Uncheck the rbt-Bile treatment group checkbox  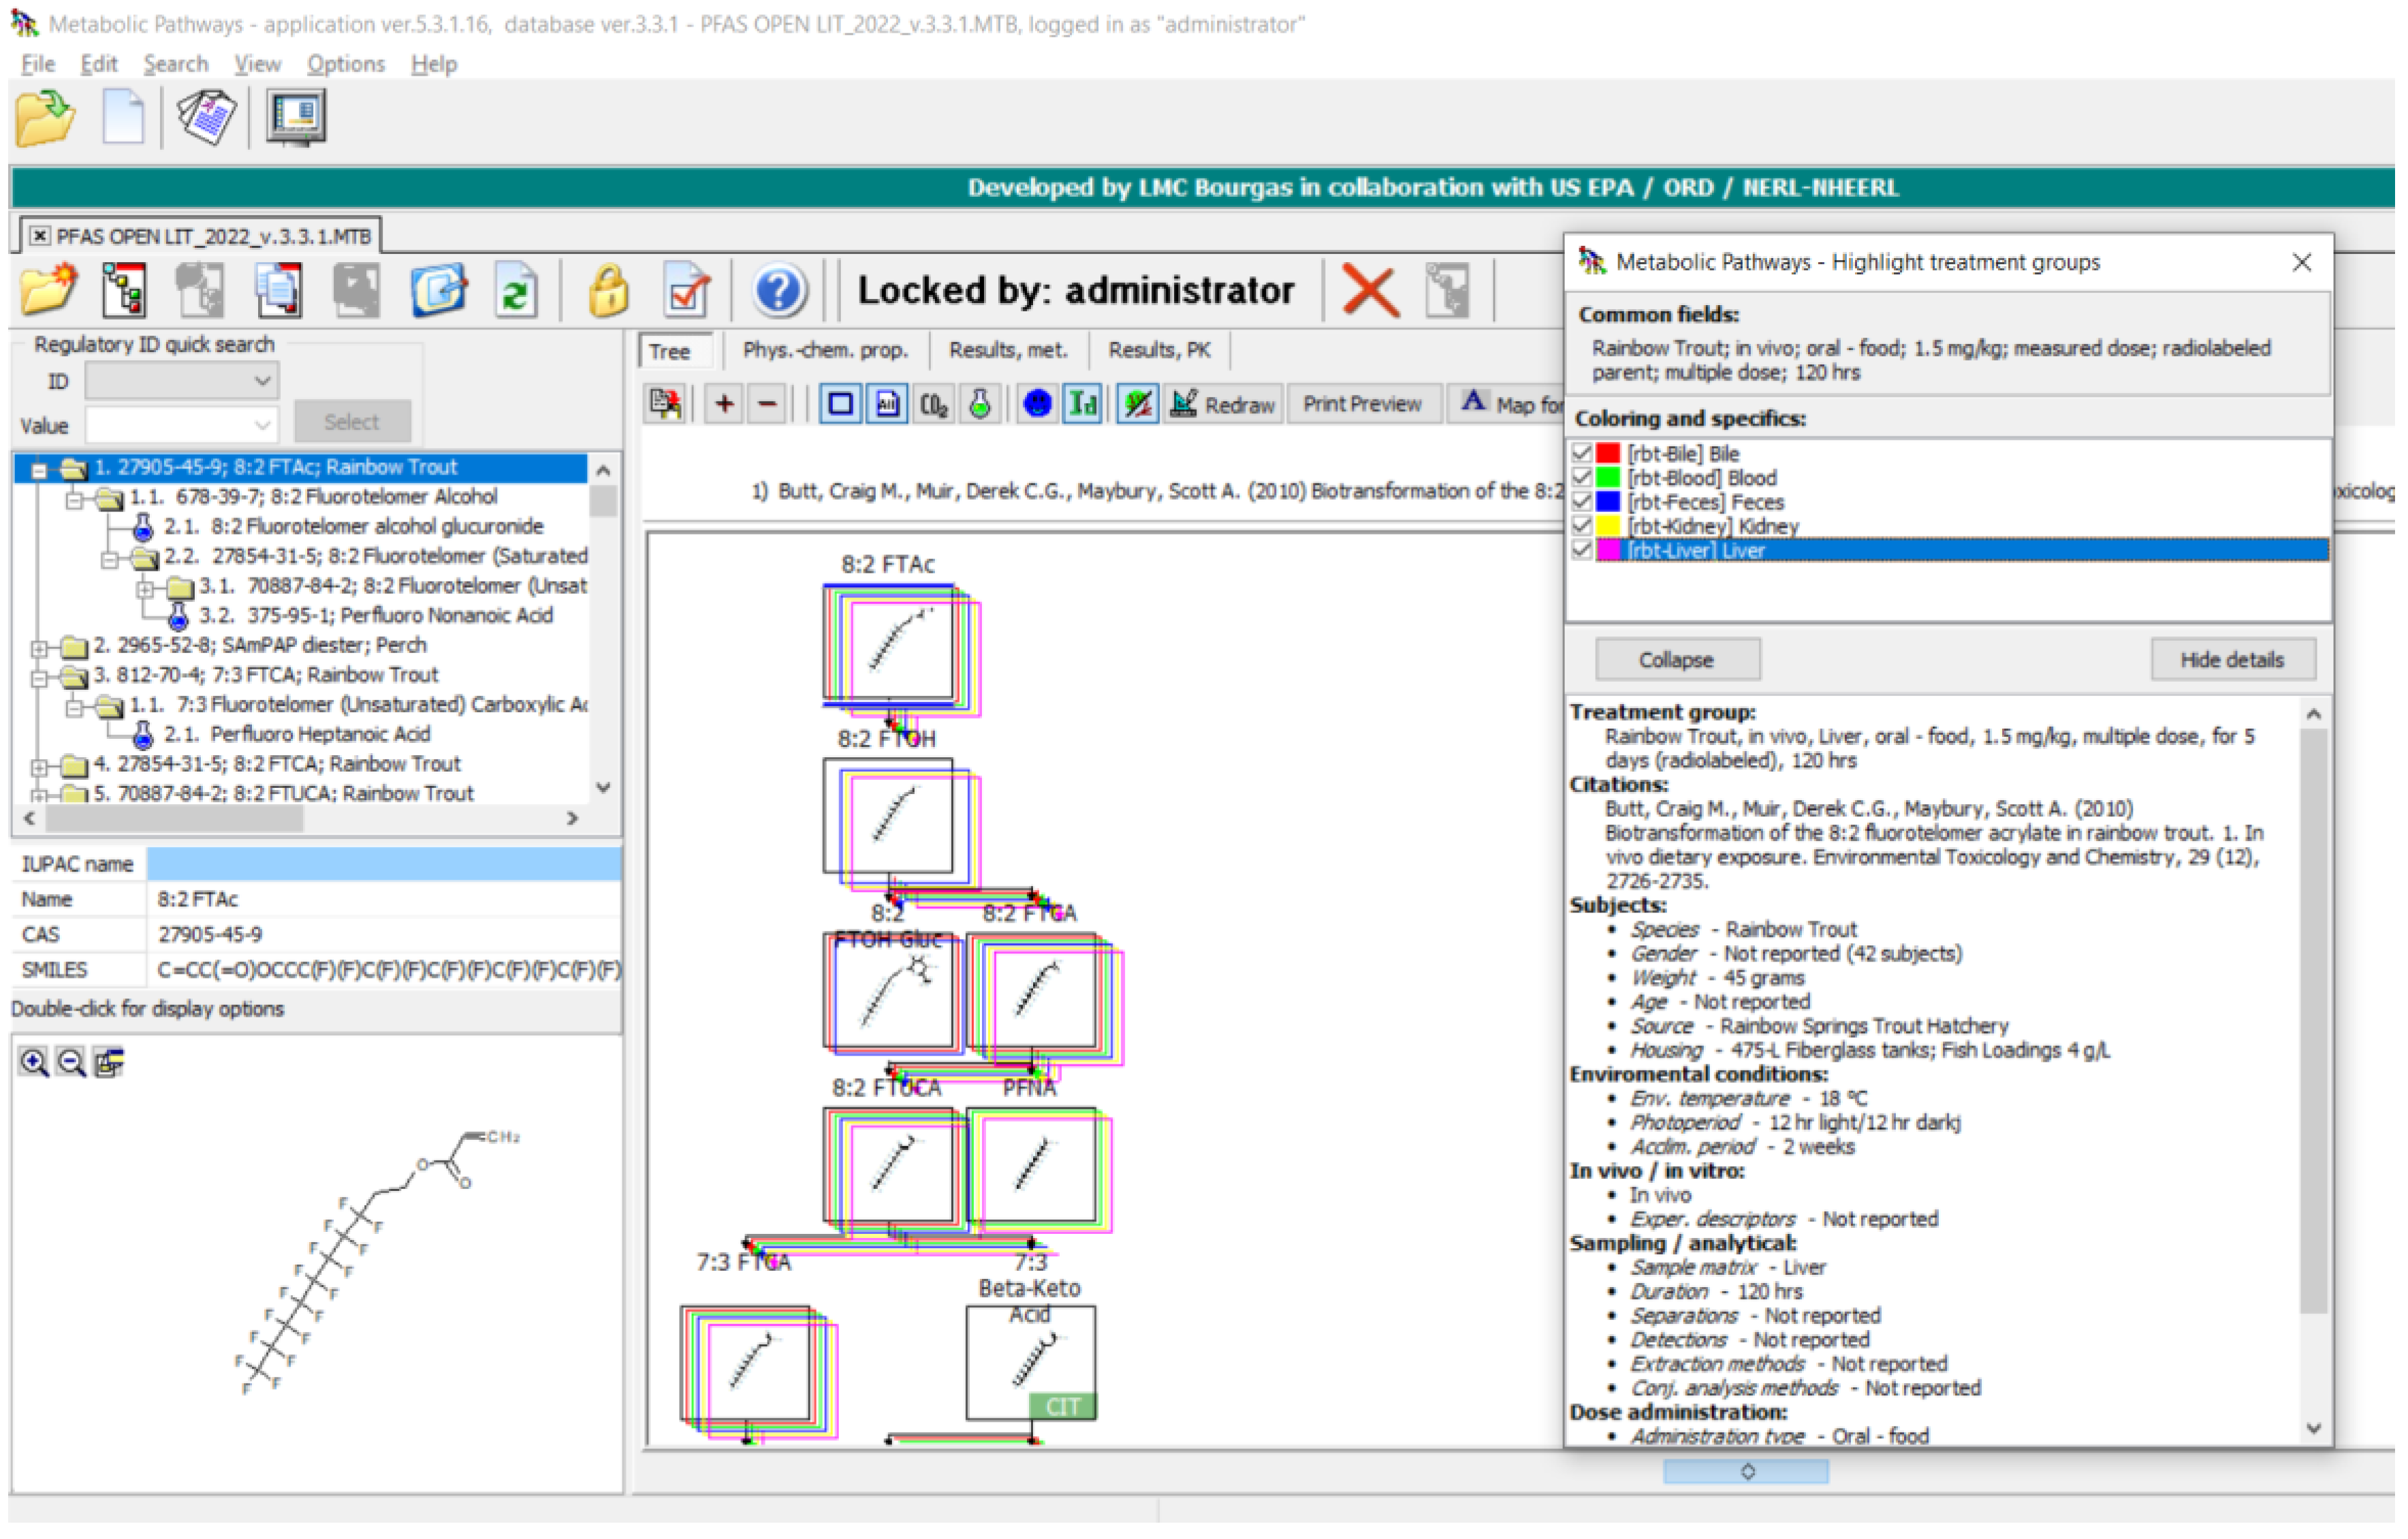[1582, 454]
